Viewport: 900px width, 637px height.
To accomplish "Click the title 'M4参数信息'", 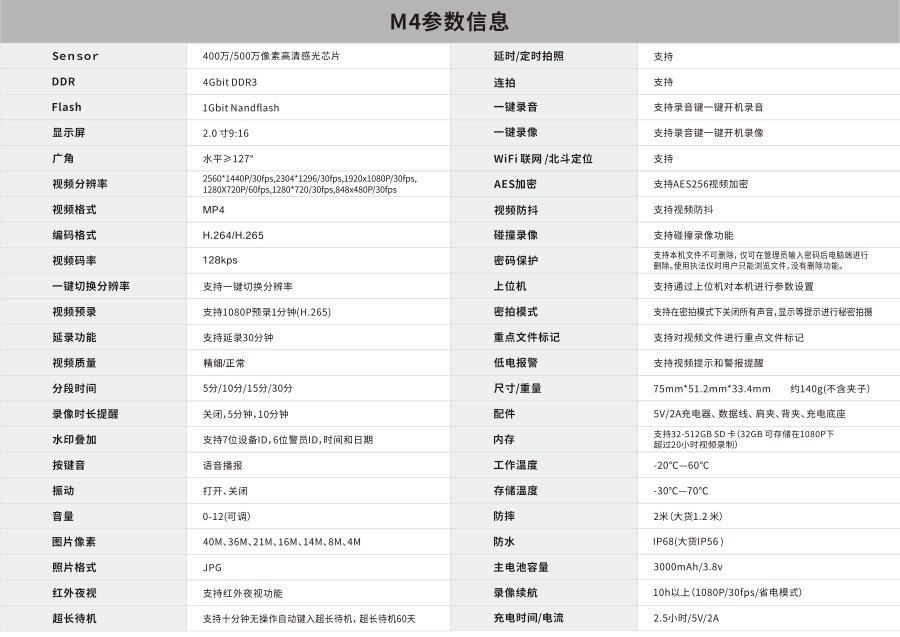I will pos(449,22).
